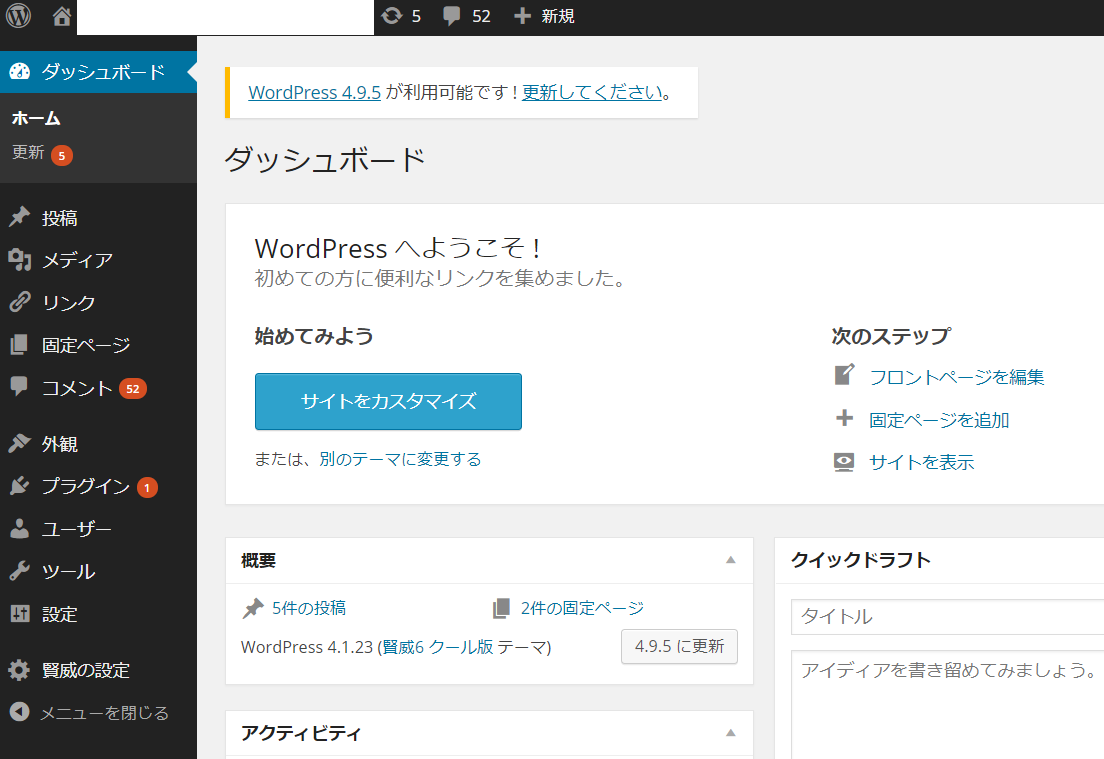This screenshot has height=759, width=1104.
Task: Collapse the 概要 widget with its triangle
Action: [731, 560]
